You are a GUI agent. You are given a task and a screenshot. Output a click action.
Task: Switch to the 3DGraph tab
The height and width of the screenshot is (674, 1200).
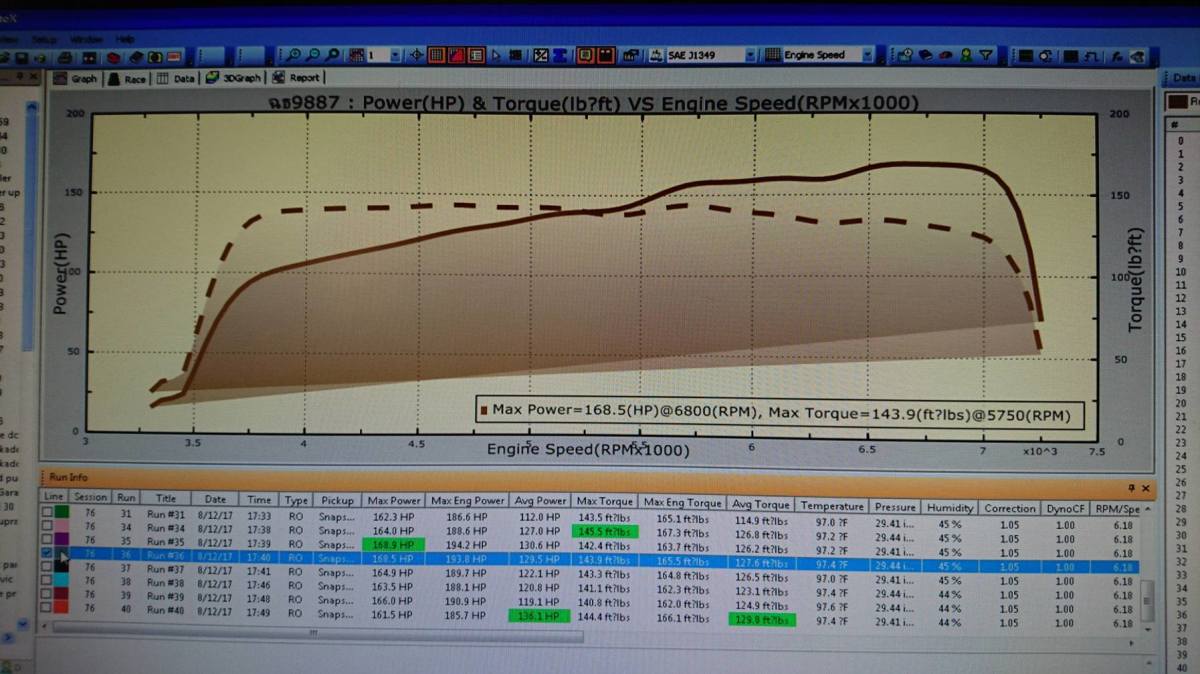[x=234, y=77]
